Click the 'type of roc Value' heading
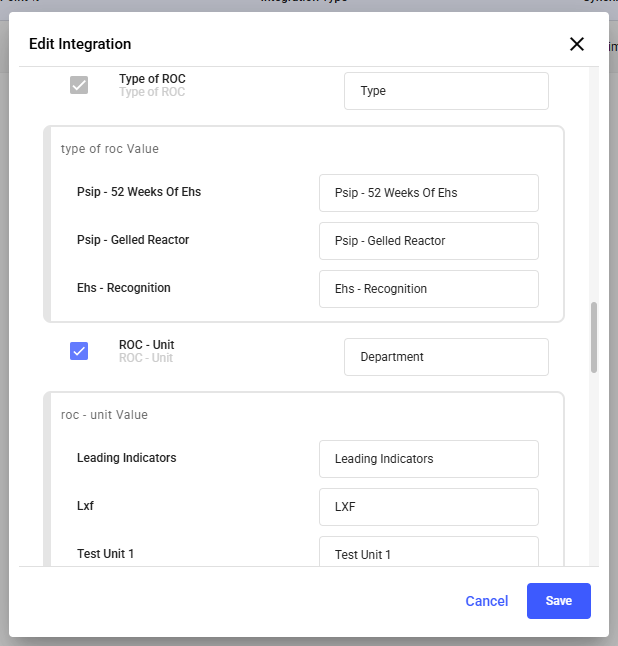Viewport: 618px width, 646px height. click(110, 149)
